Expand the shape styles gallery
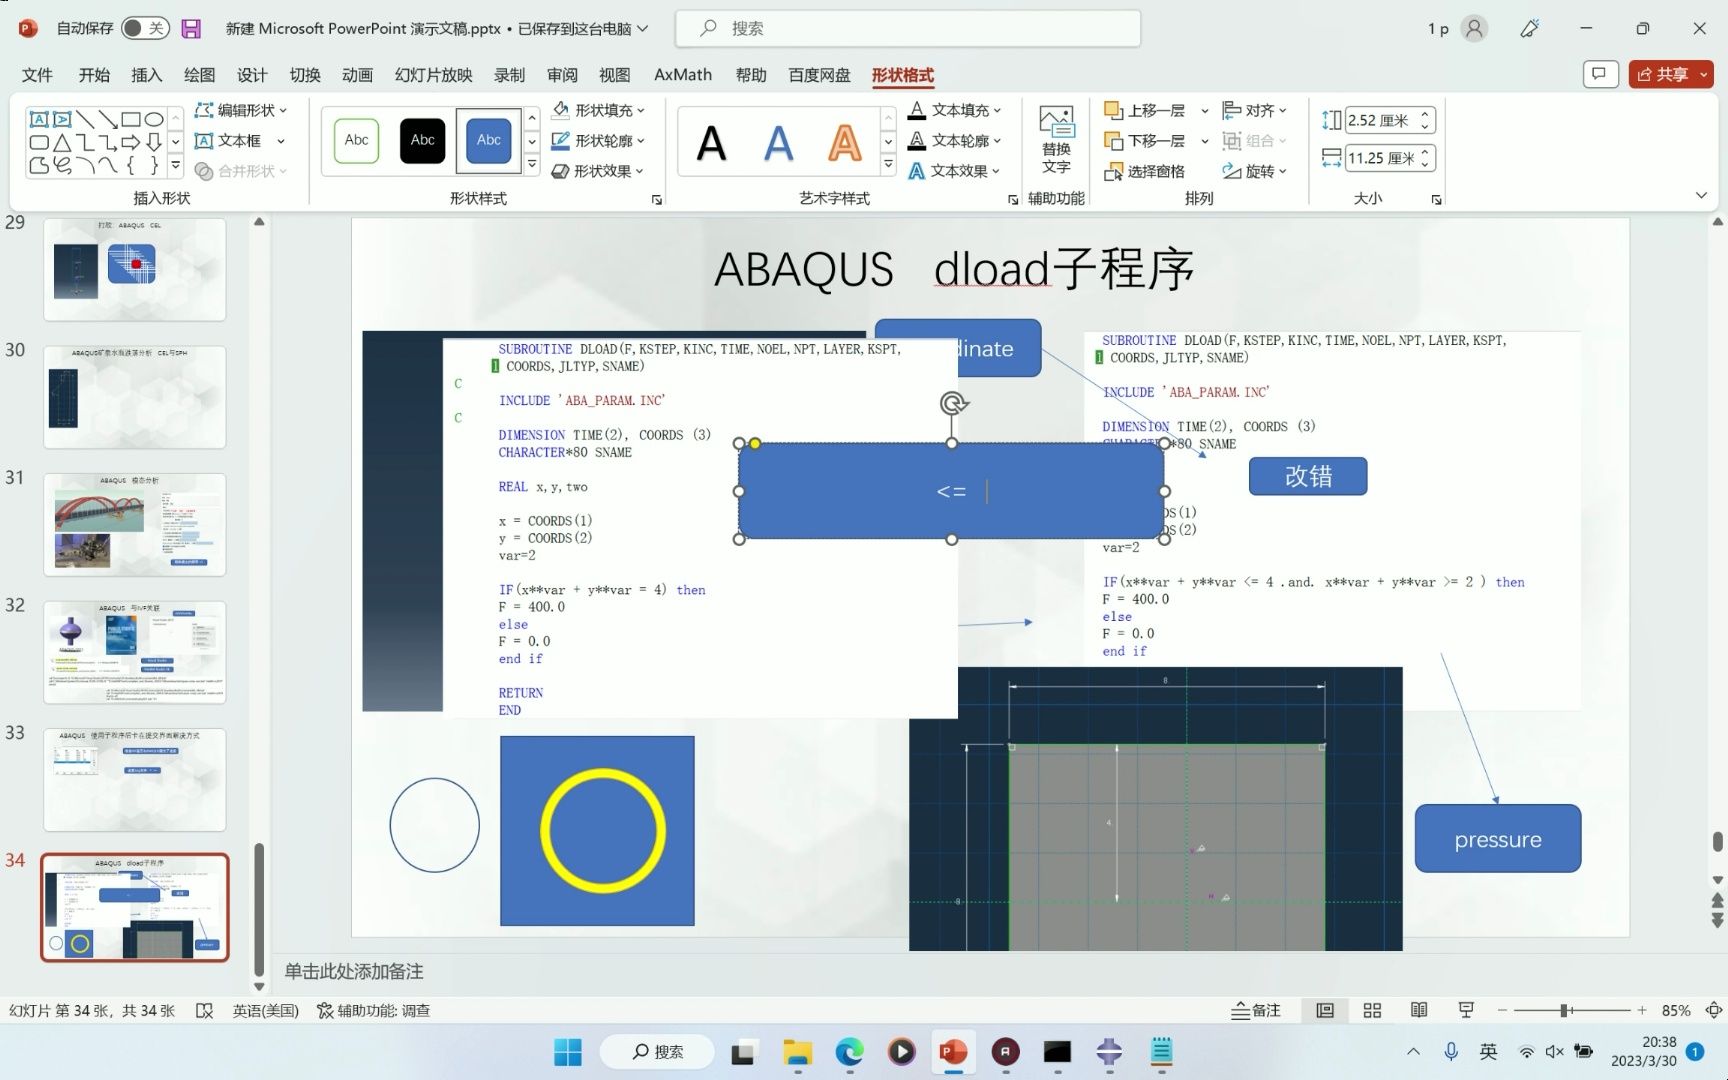 coord(532,165)
